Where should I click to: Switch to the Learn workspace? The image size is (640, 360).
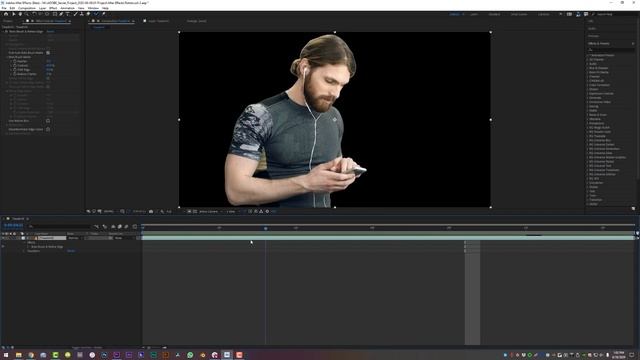coord(474,14)
